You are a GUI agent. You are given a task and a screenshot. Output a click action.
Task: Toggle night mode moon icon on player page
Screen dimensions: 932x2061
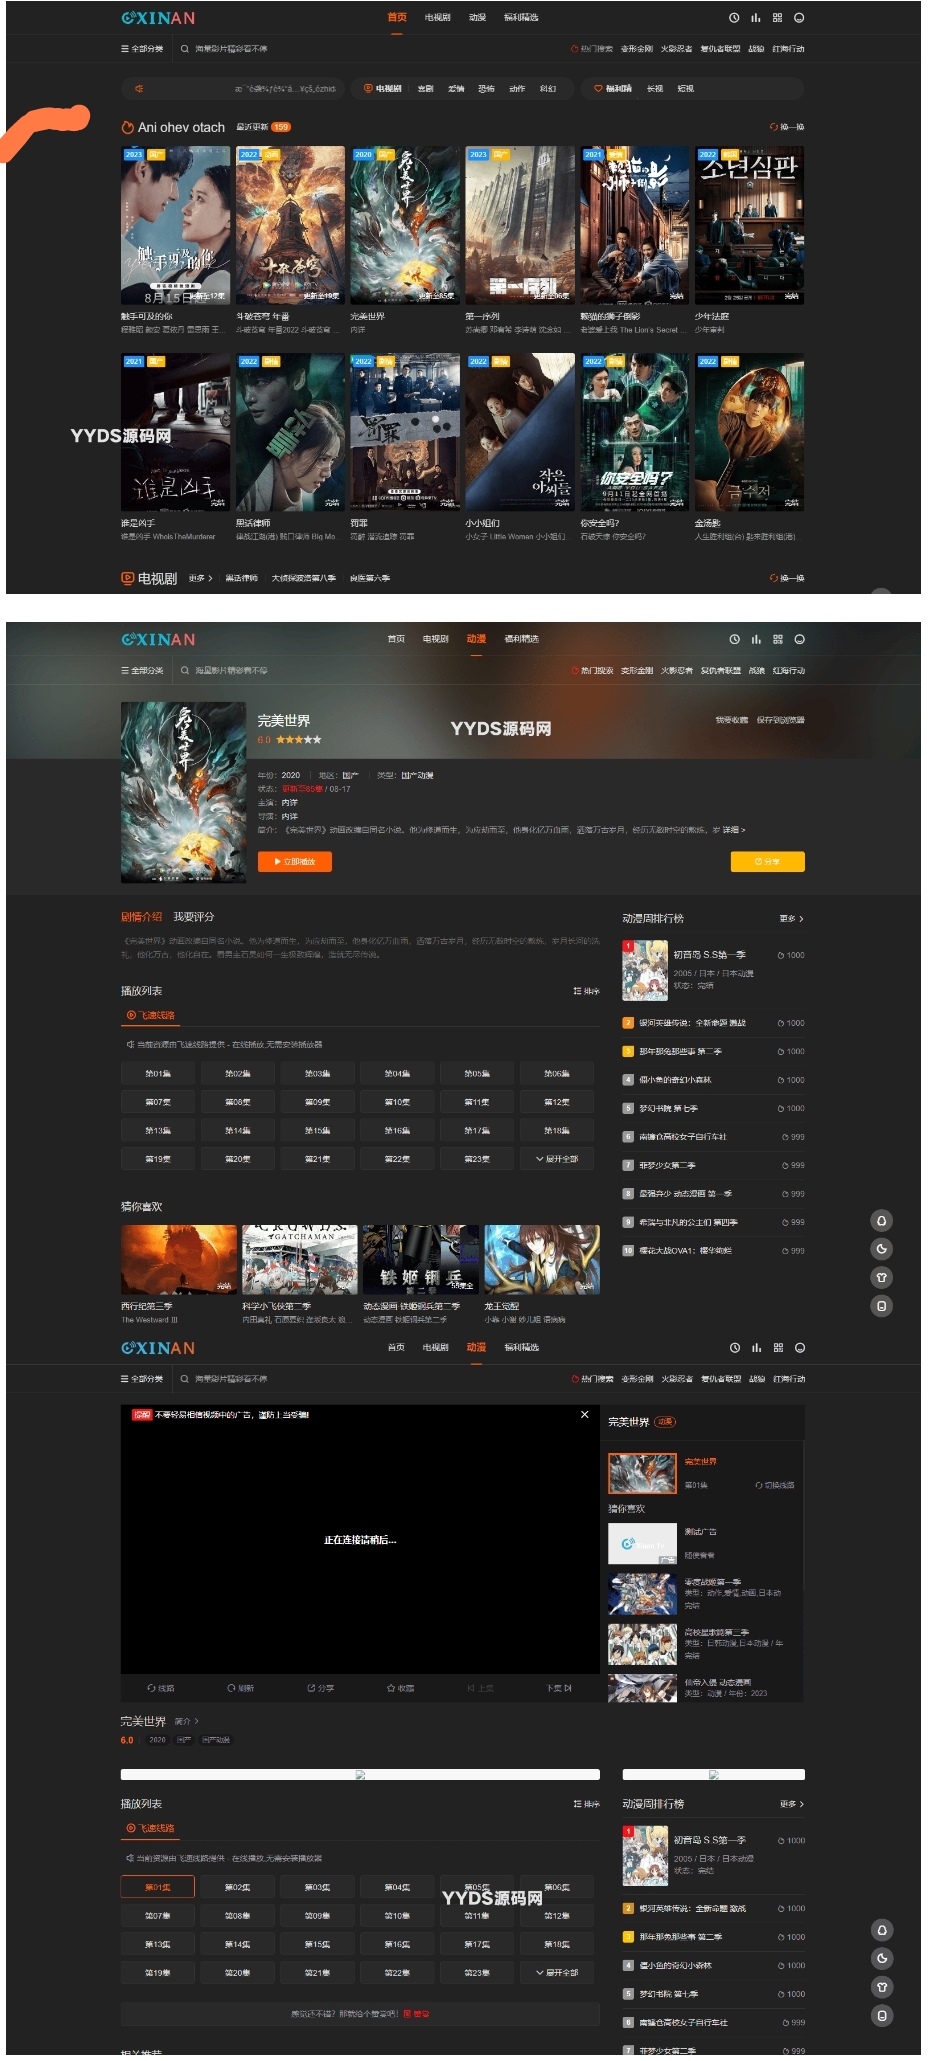point(881,1958)
